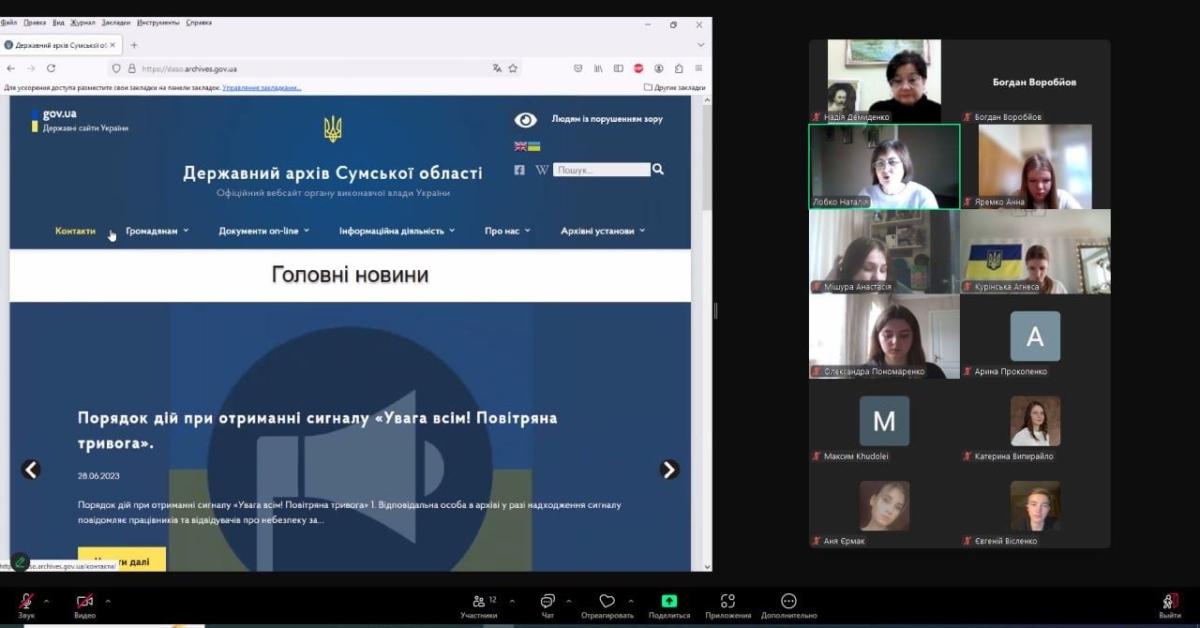The width and height of the screenshot is (1200, 628).
Task: Click the Контакти navigation link
Action: coord(75,231)
